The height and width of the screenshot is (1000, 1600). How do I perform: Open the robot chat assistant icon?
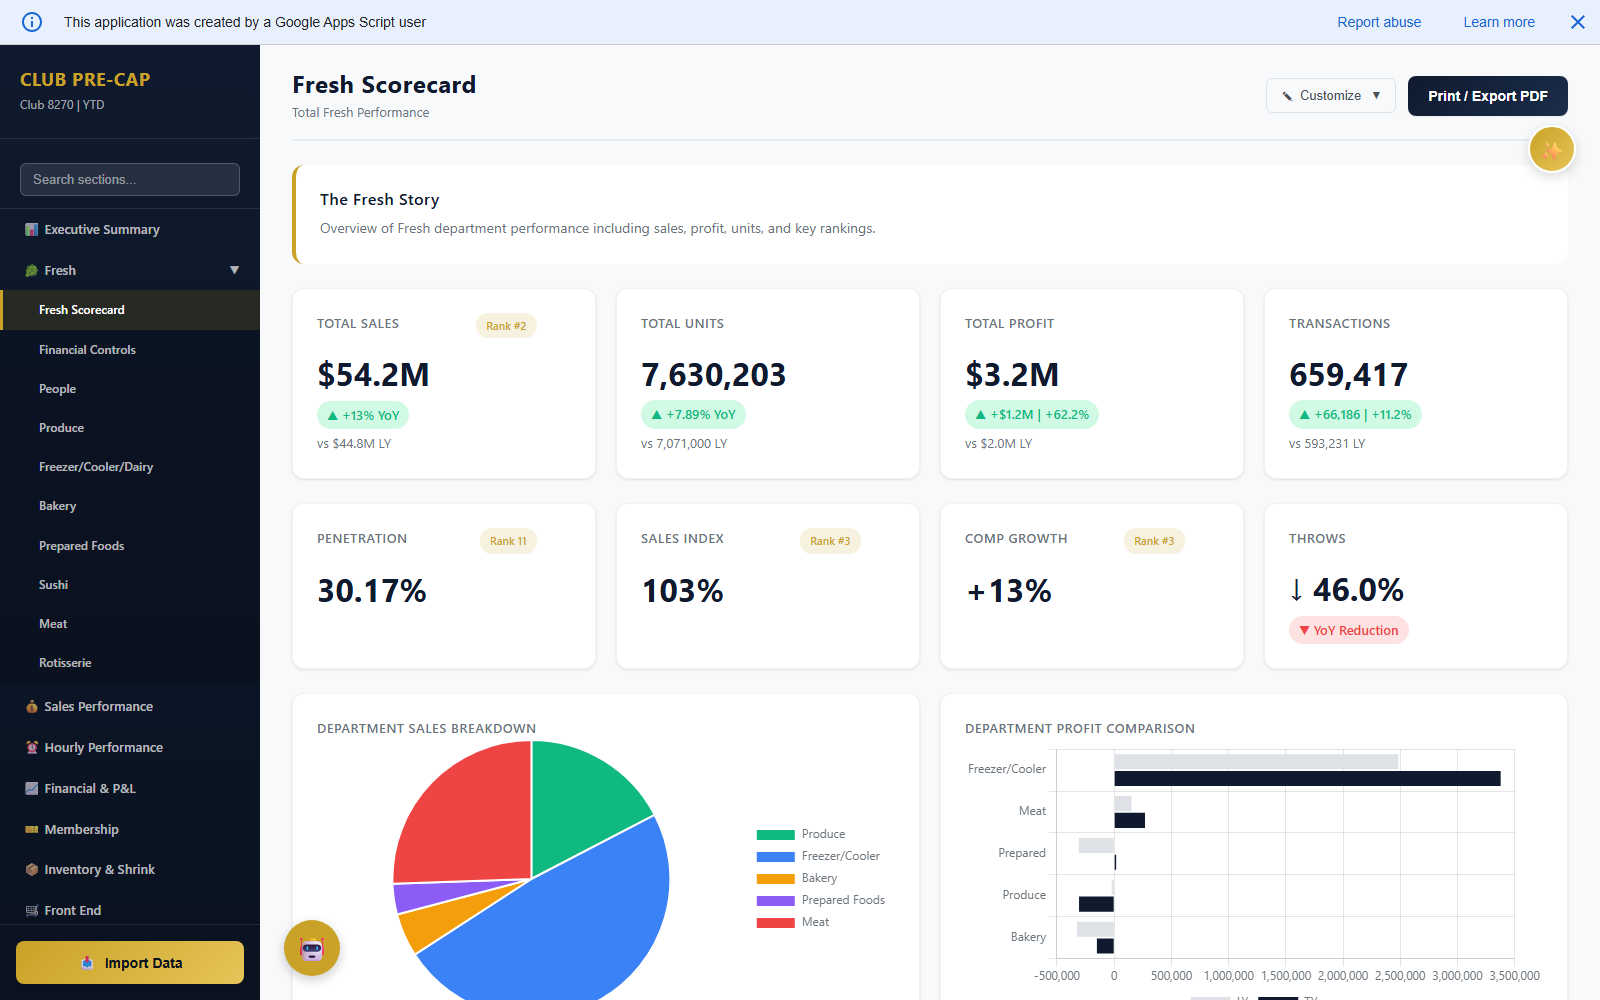coord(312,948)
